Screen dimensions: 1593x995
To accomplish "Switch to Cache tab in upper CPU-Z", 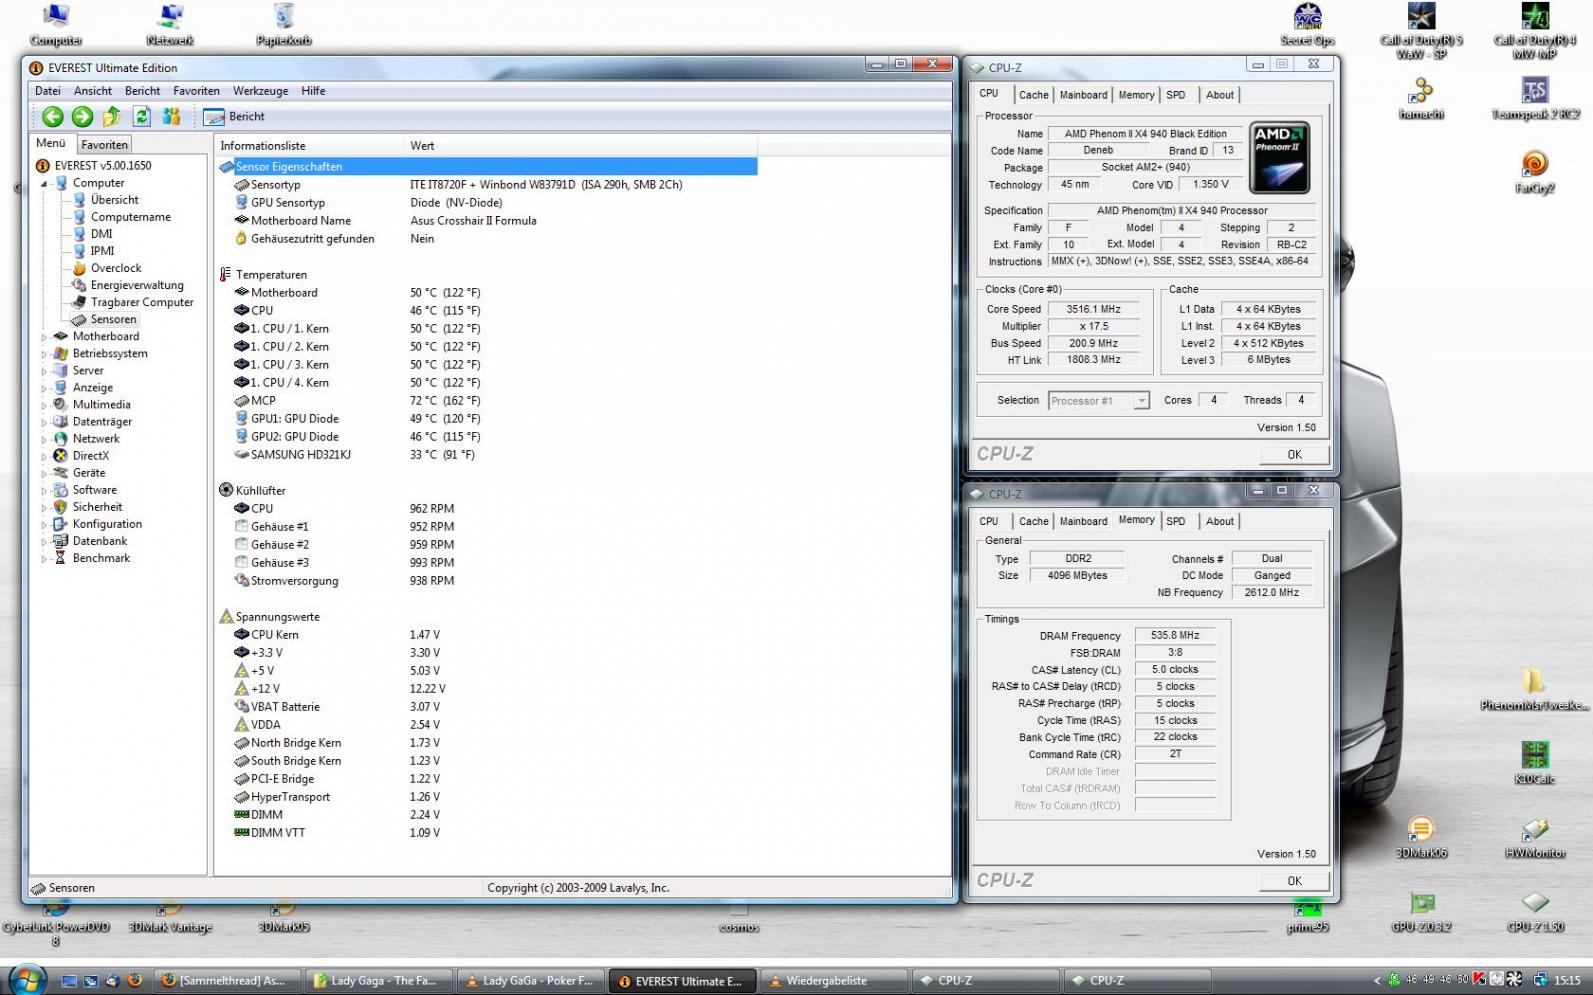I will click(x=1033, y=95).
